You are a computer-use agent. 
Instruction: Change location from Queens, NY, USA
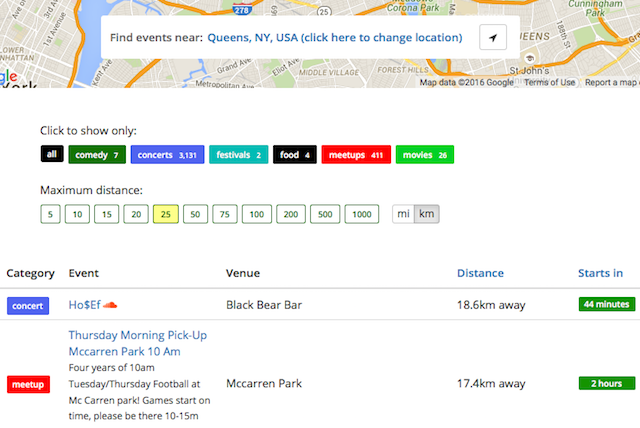[x=334, y=38]
